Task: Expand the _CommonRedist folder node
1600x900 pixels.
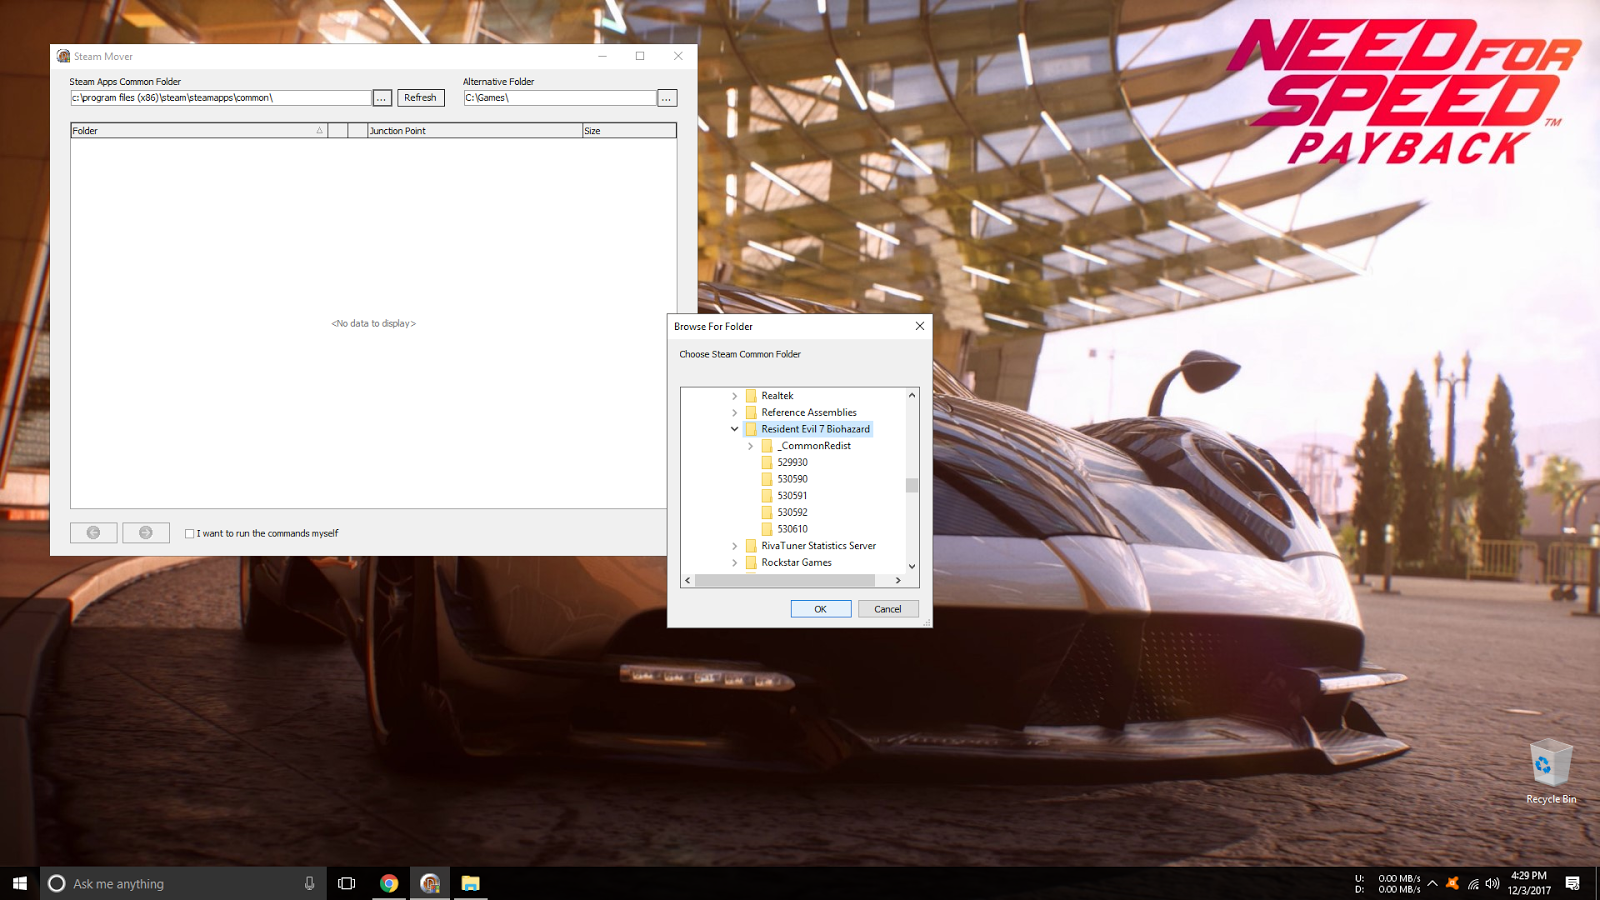Action: coord(751,446)
